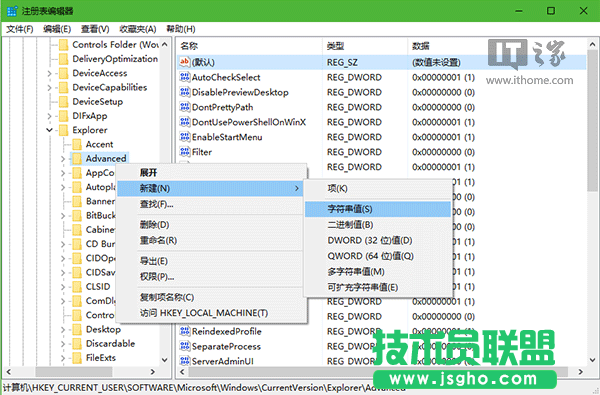Click the DIFxApp folder icon
Image resolution: width=600 pixels, height=395 pixels.
[64, 116]
